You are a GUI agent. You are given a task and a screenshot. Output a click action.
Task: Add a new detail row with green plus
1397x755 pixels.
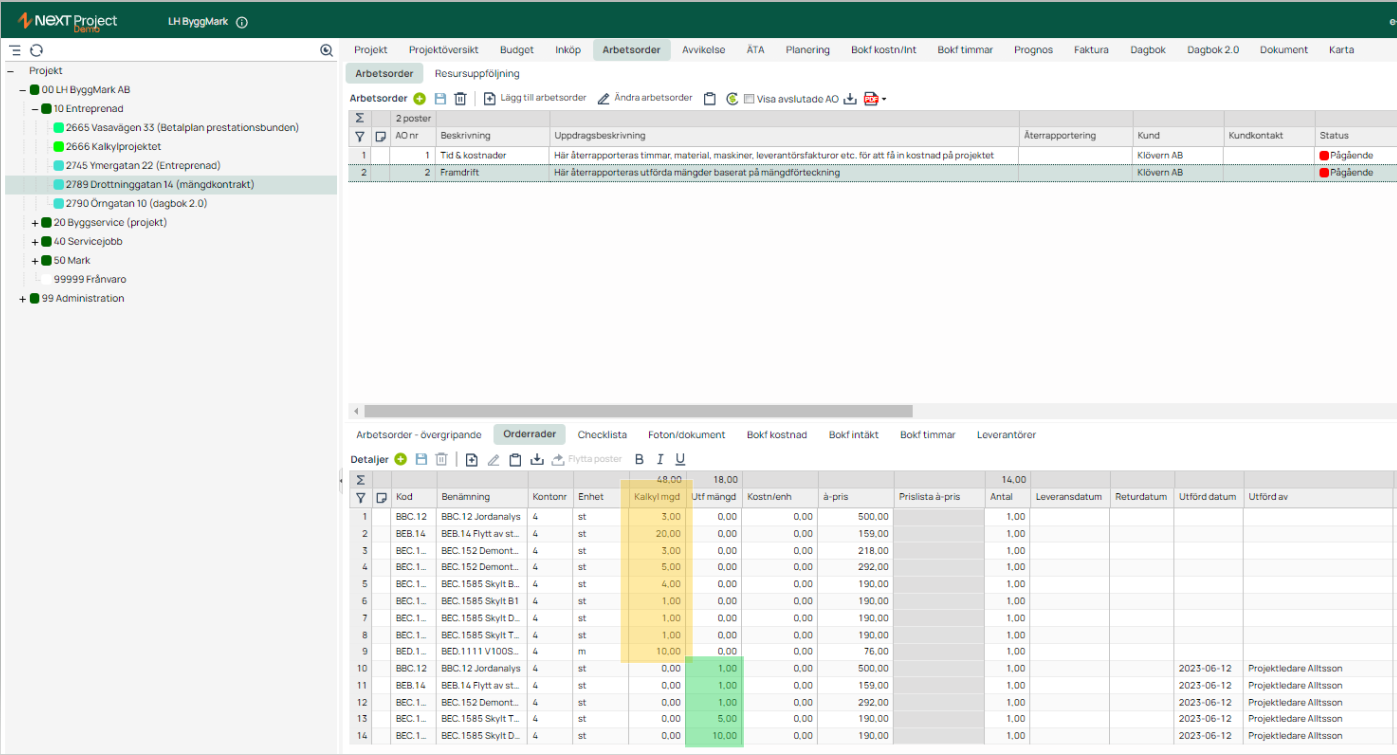[401, 459]
